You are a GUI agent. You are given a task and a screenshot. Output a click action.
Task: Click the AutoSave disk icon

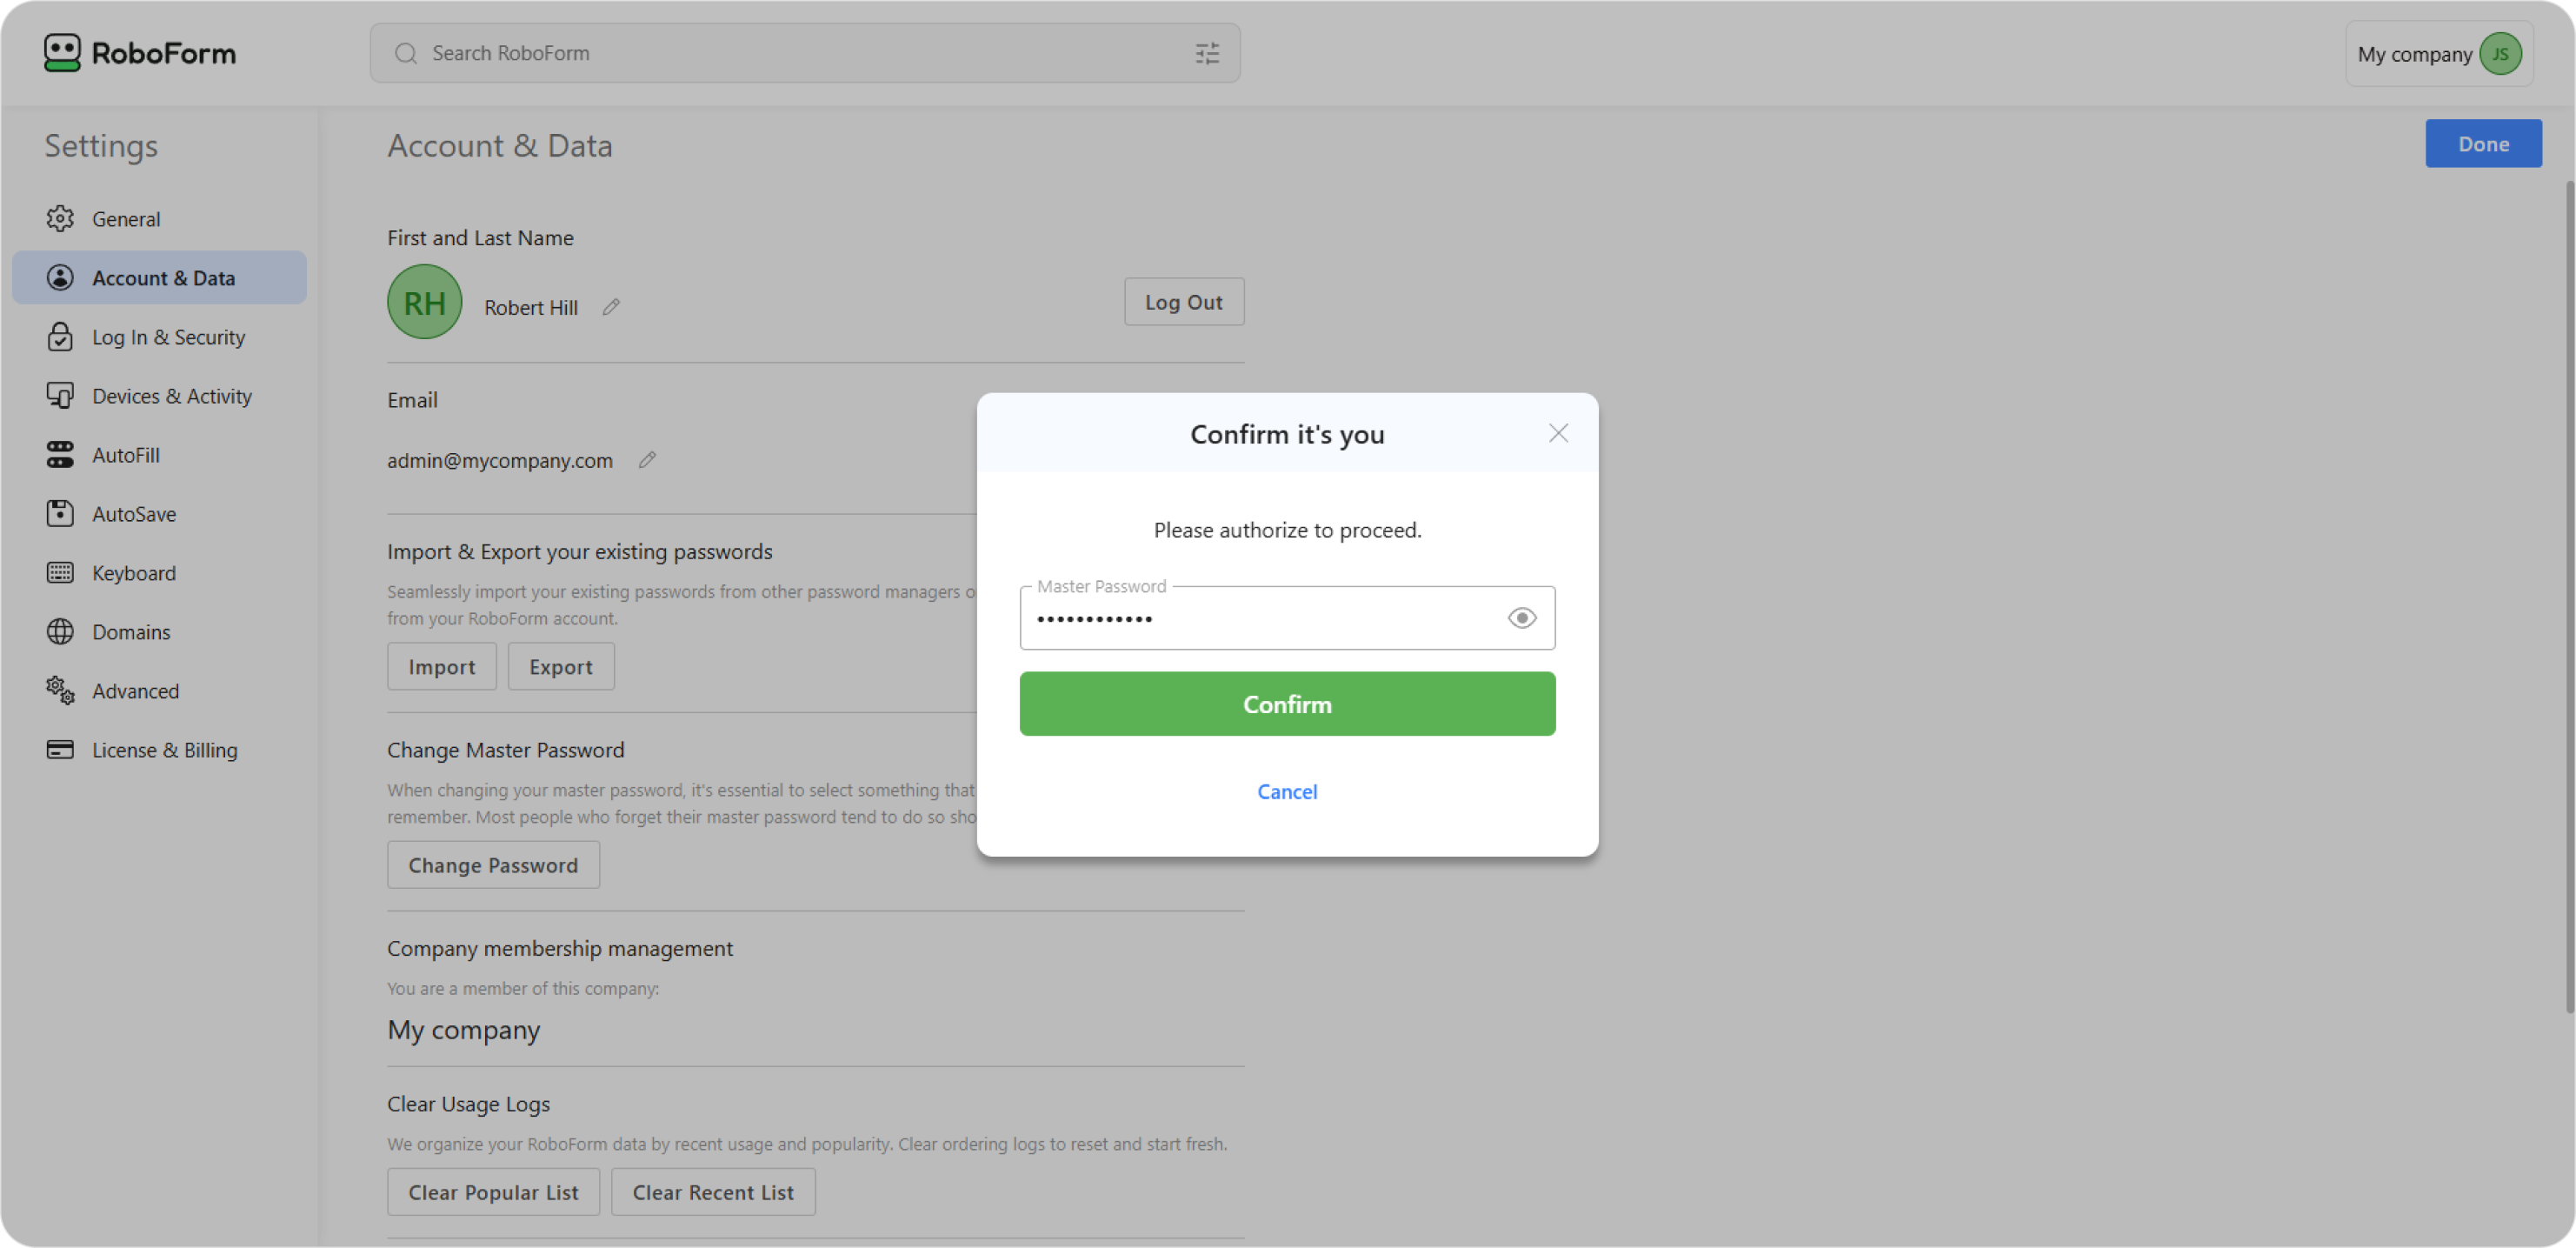click(x=60, y=513)
